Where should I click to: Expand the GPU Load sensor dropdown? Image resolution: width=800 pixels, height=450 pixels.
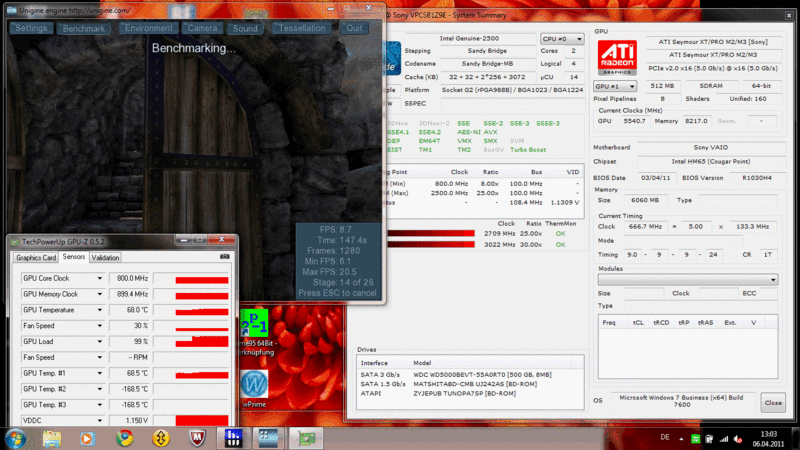click(x=99, y=341)
